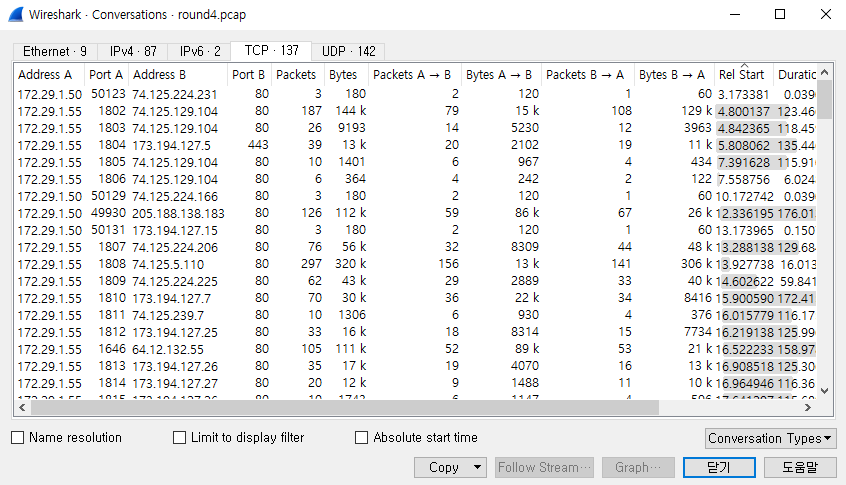
Task: Sort by the Rel Start column header
Action: coord(743,74)
